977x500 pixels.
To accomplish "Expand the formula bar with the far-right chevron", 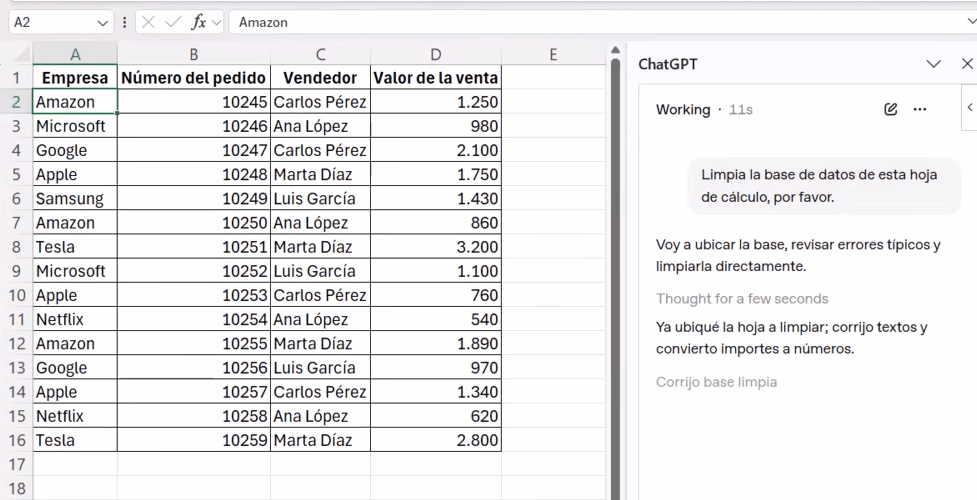I will [971, 22].
